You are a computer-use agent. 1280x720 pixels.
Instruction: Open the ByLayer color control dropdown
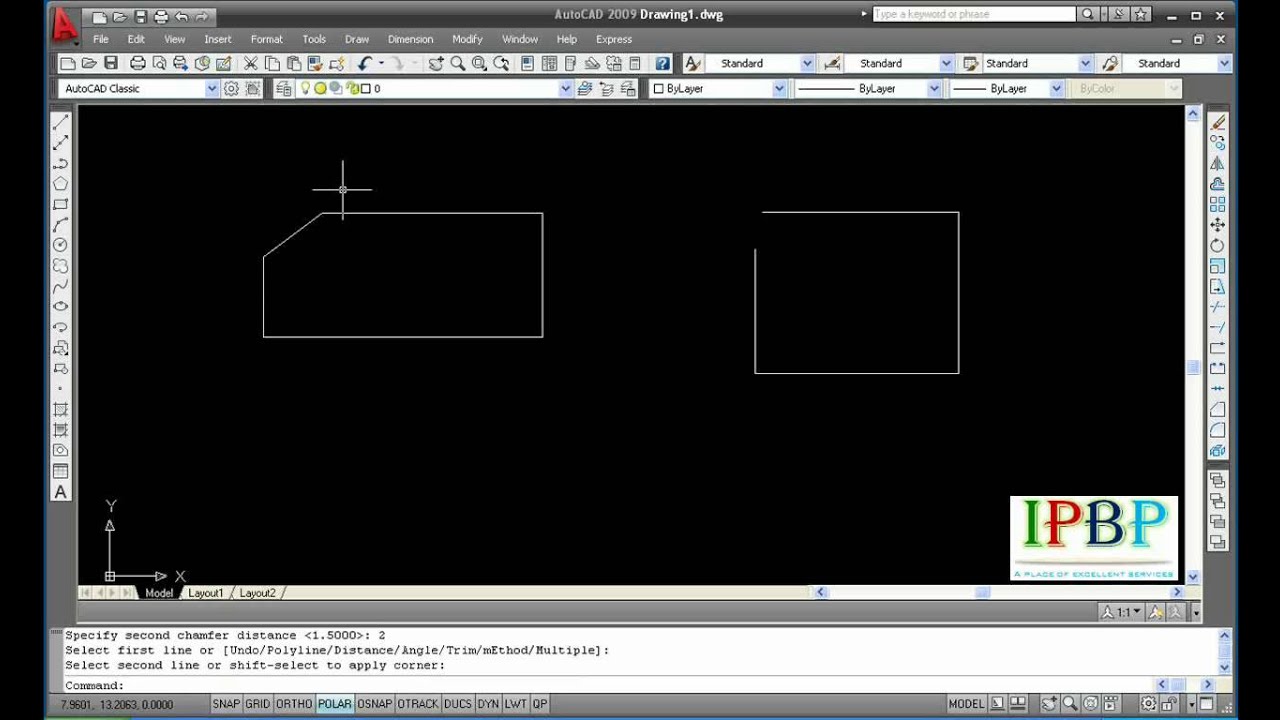(779, 88)
